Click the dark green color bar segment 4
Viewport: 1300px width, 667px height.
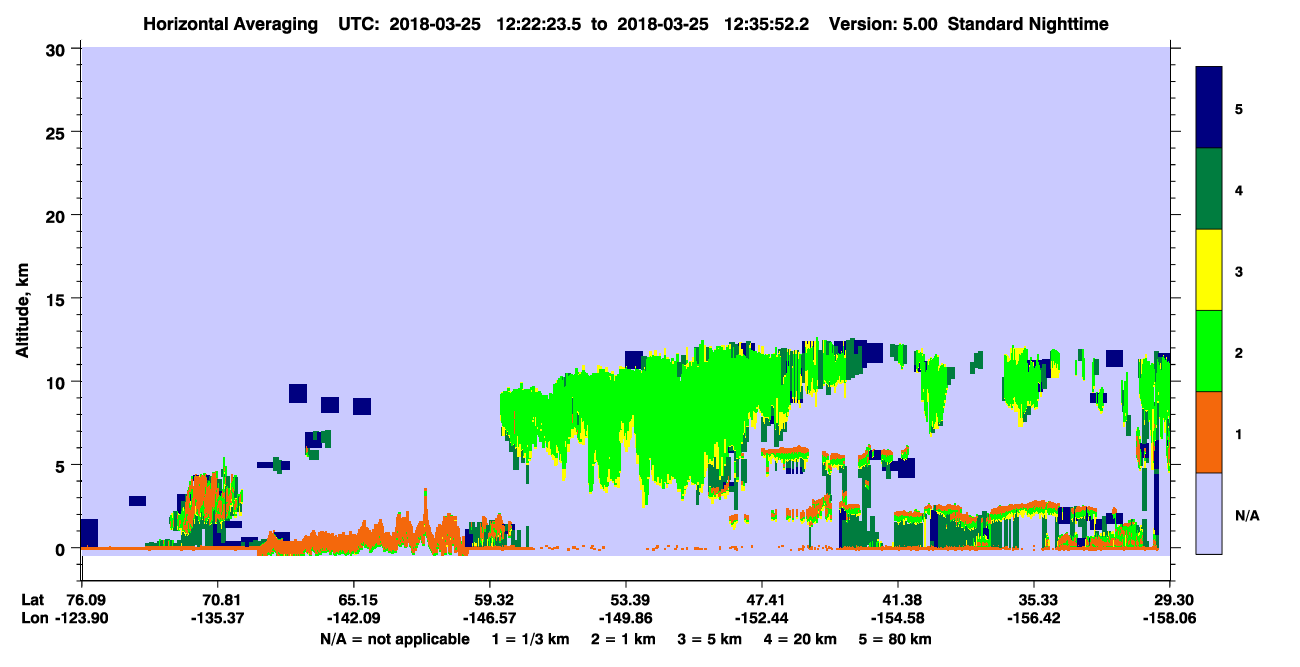(x=1209, y=189)
